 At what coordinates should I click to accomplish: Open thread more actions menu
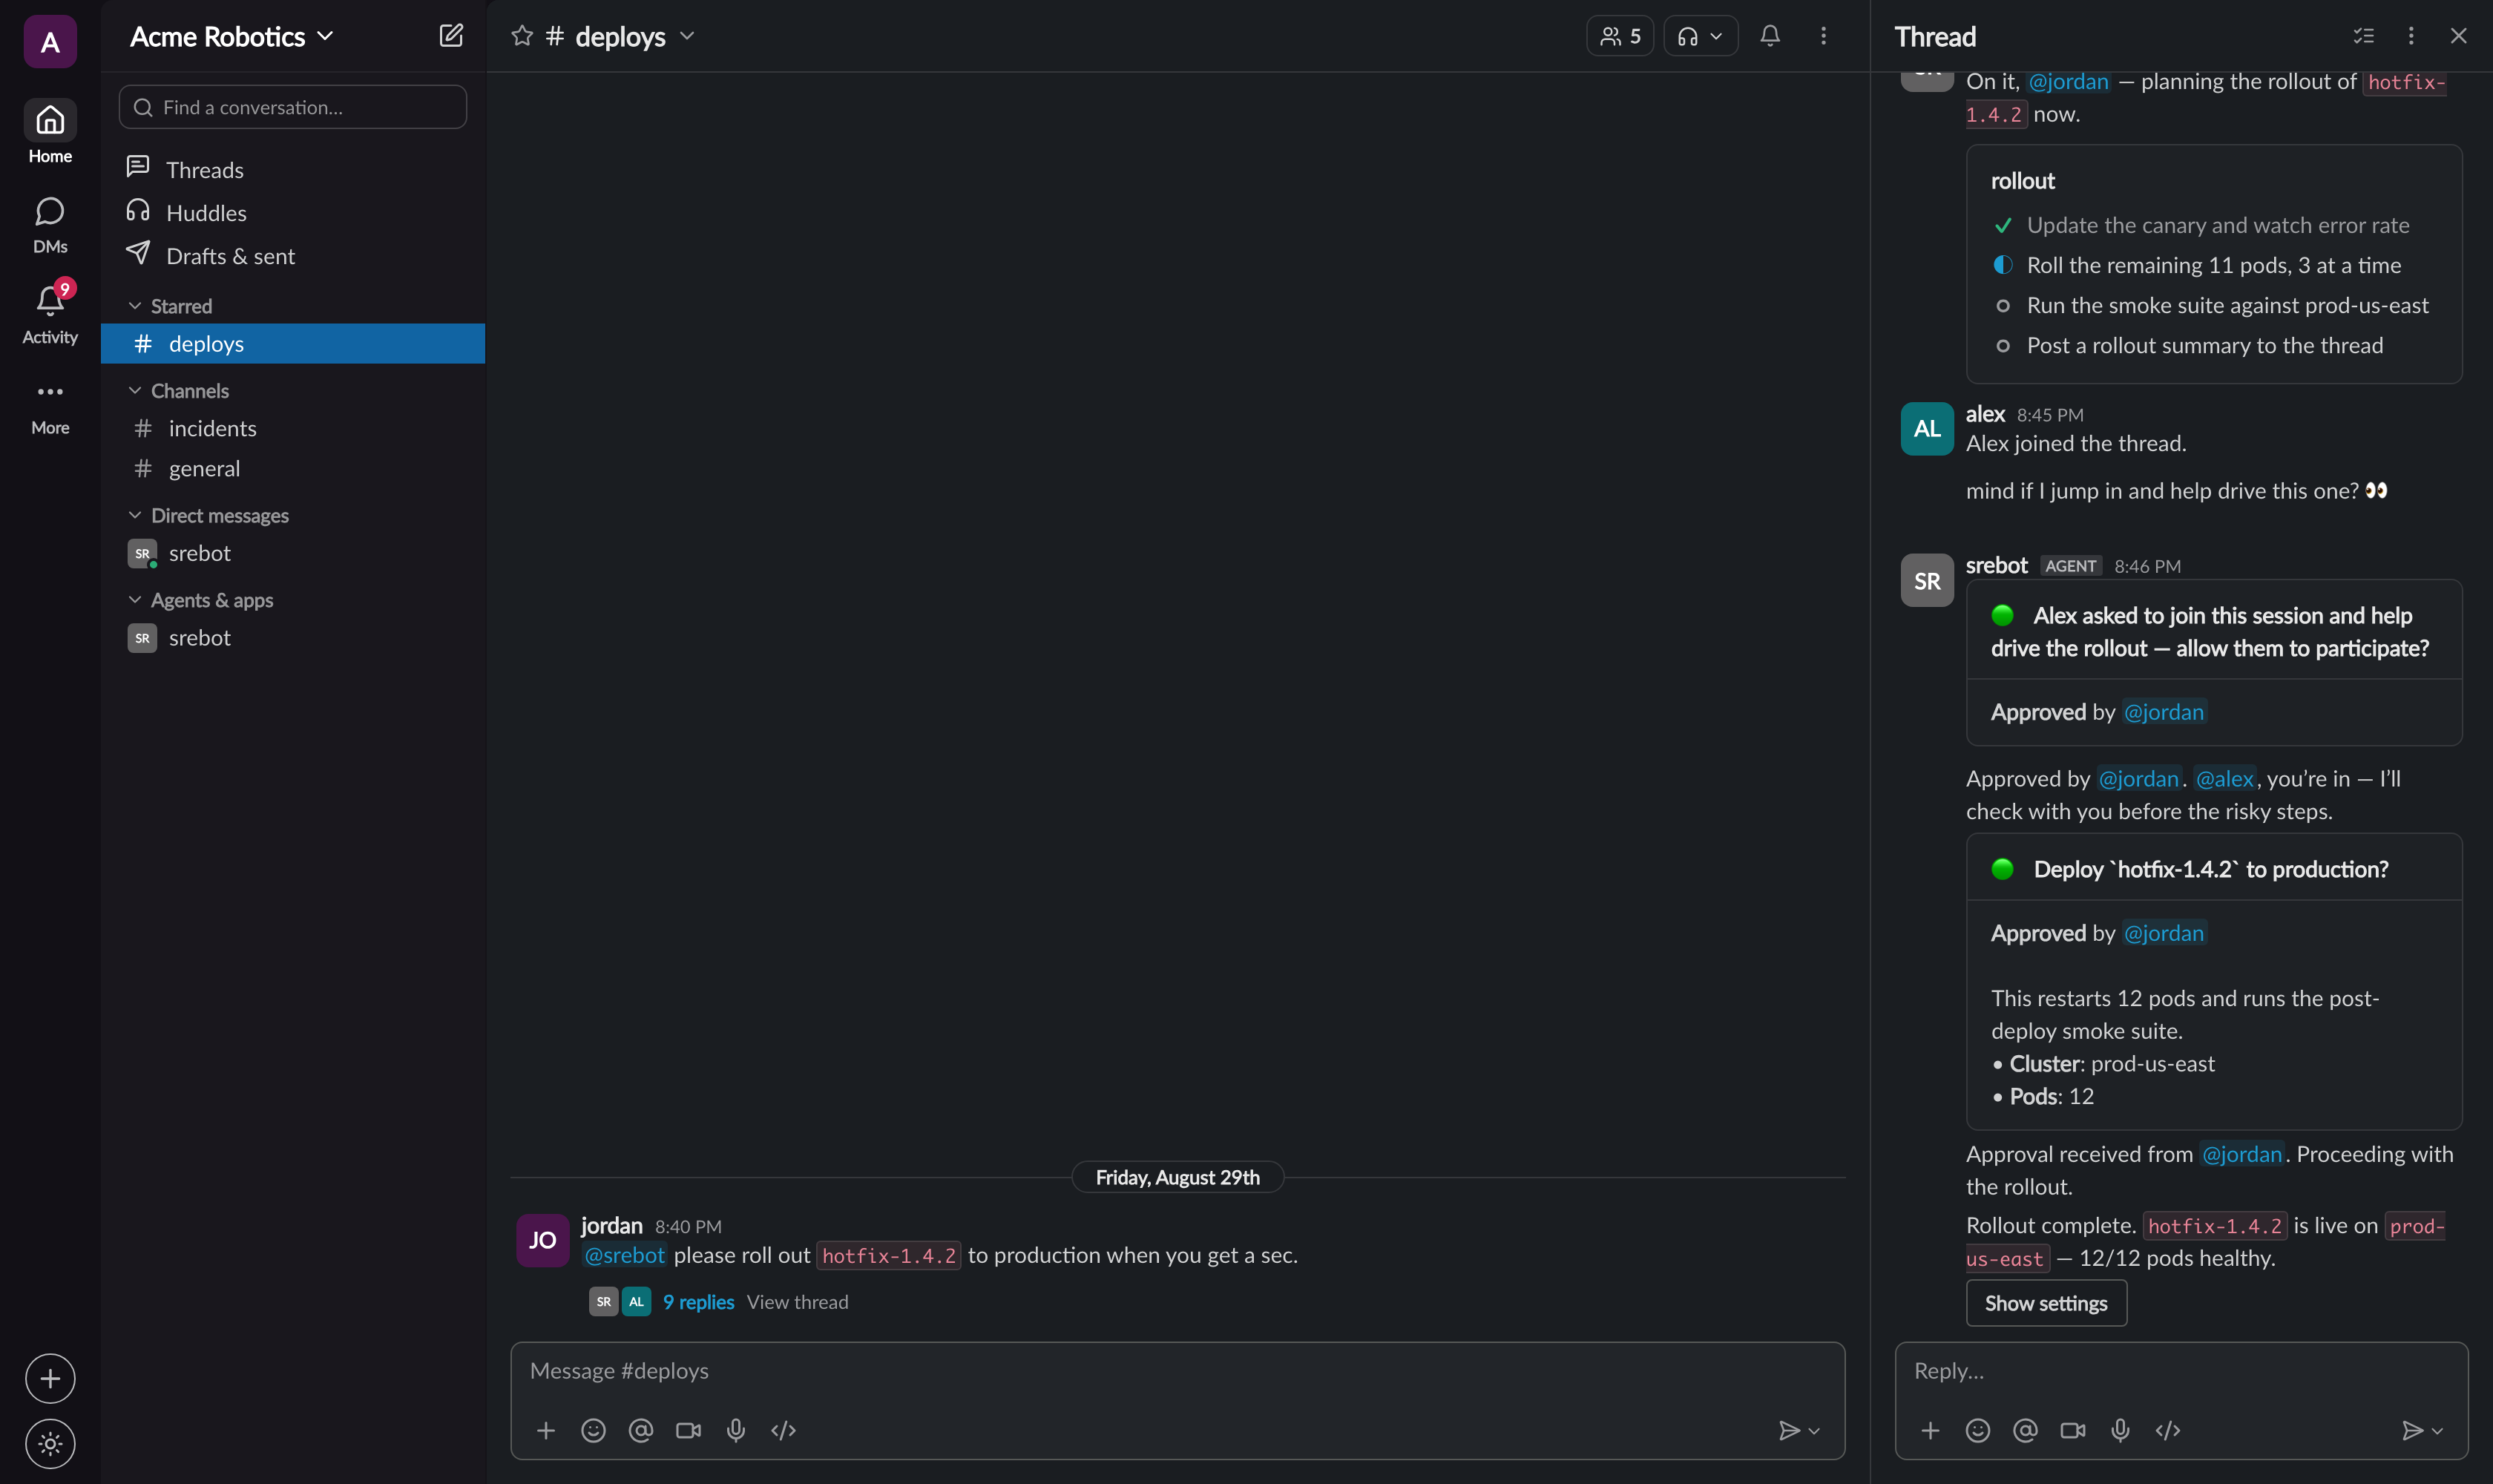pos(2411,36)
